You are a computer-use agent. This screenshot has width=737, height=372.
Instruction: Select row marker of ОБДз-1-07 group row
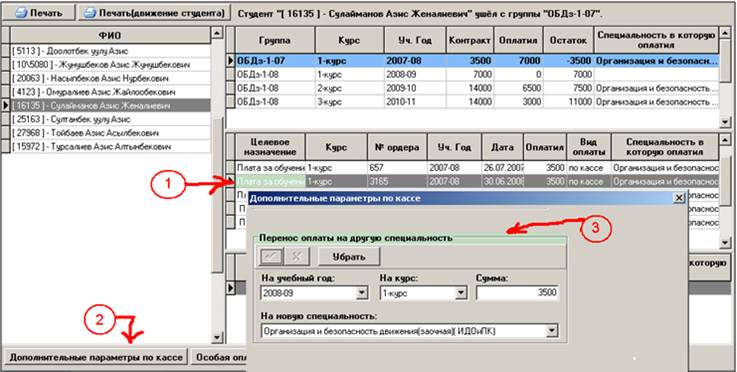coord(231,61)
